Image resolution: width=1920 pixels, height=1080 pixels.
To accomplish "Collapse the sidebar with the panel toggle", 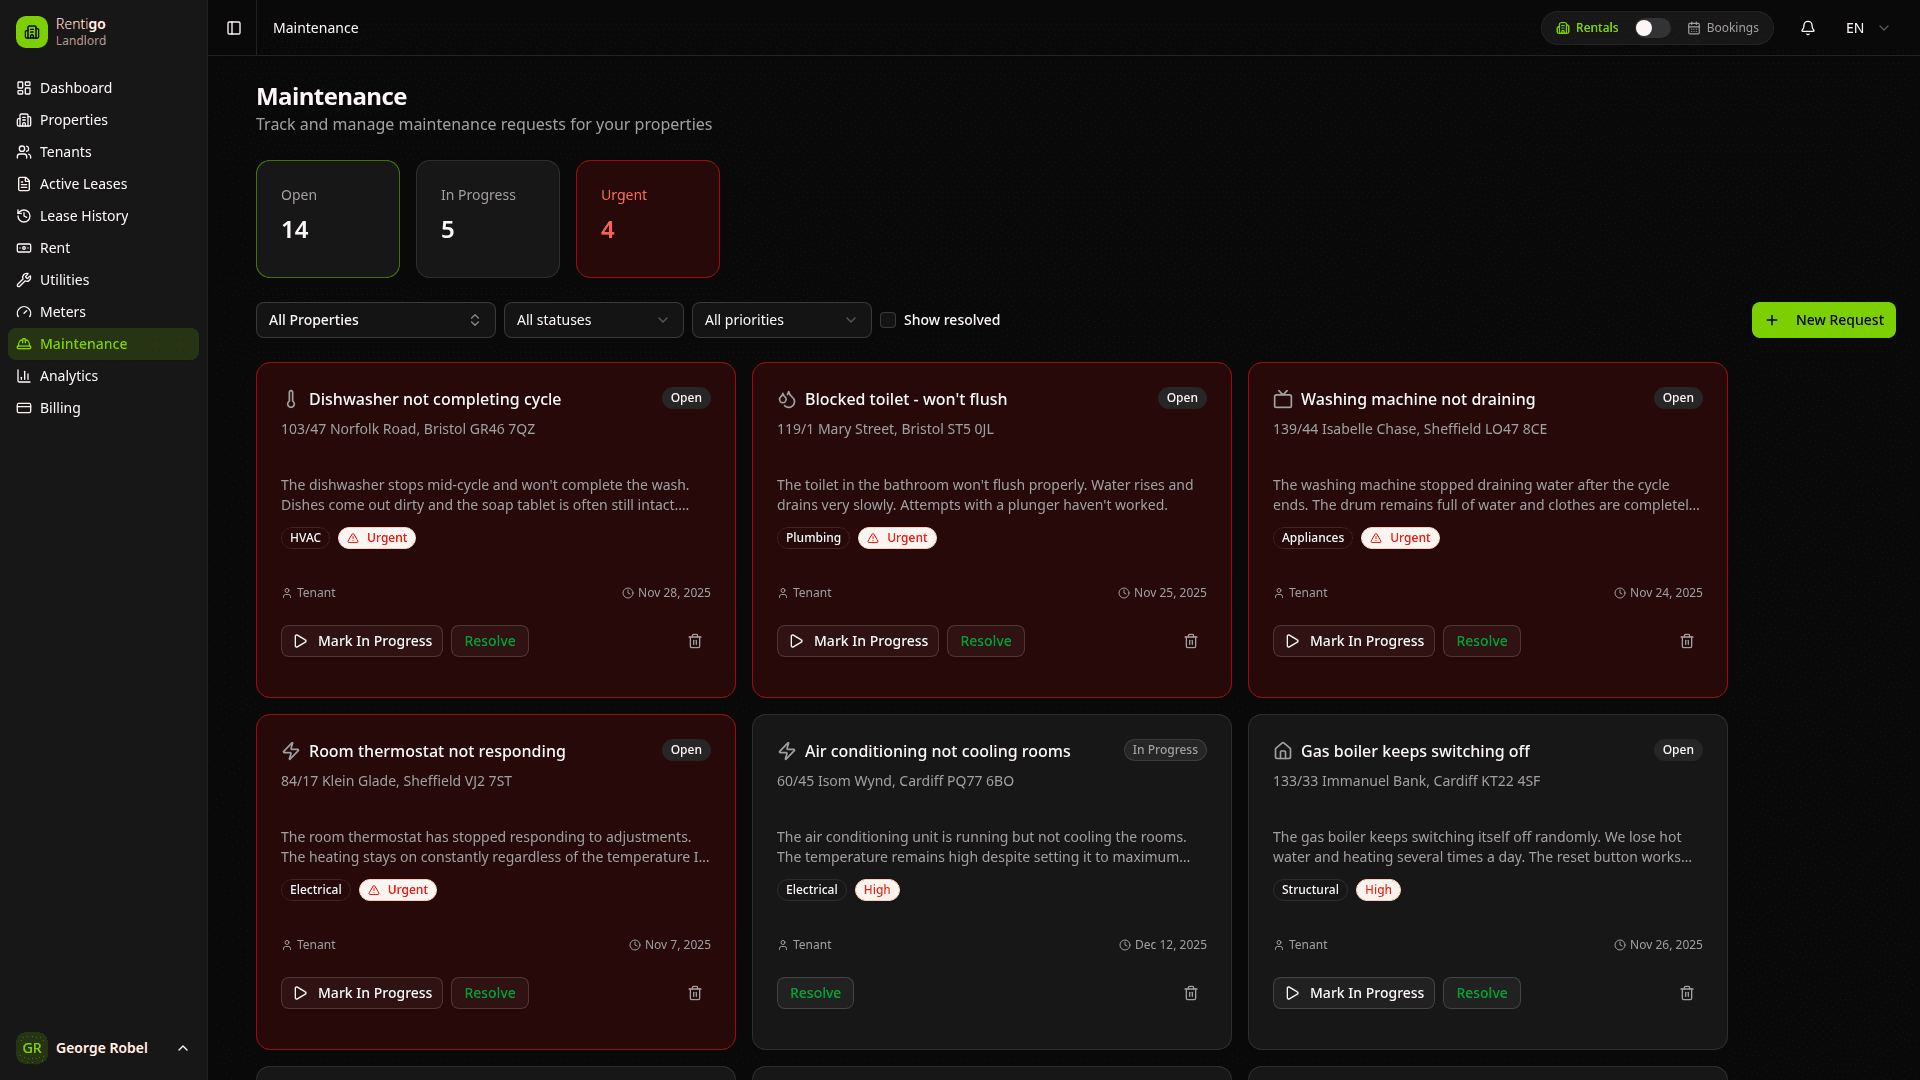I will [x=233, y=28].
